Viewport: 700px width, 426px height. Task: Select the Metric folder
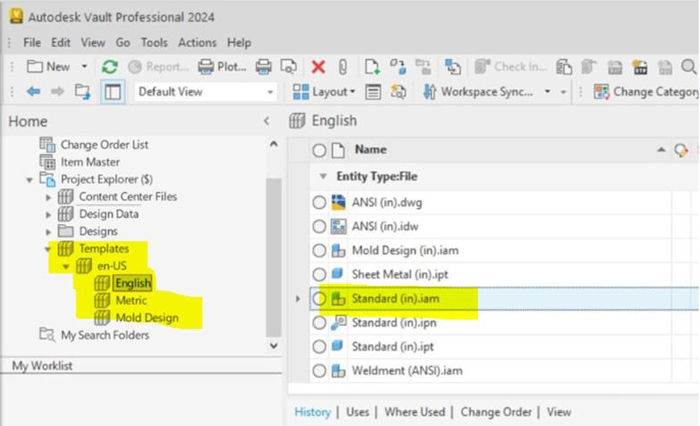coord(131,301)
